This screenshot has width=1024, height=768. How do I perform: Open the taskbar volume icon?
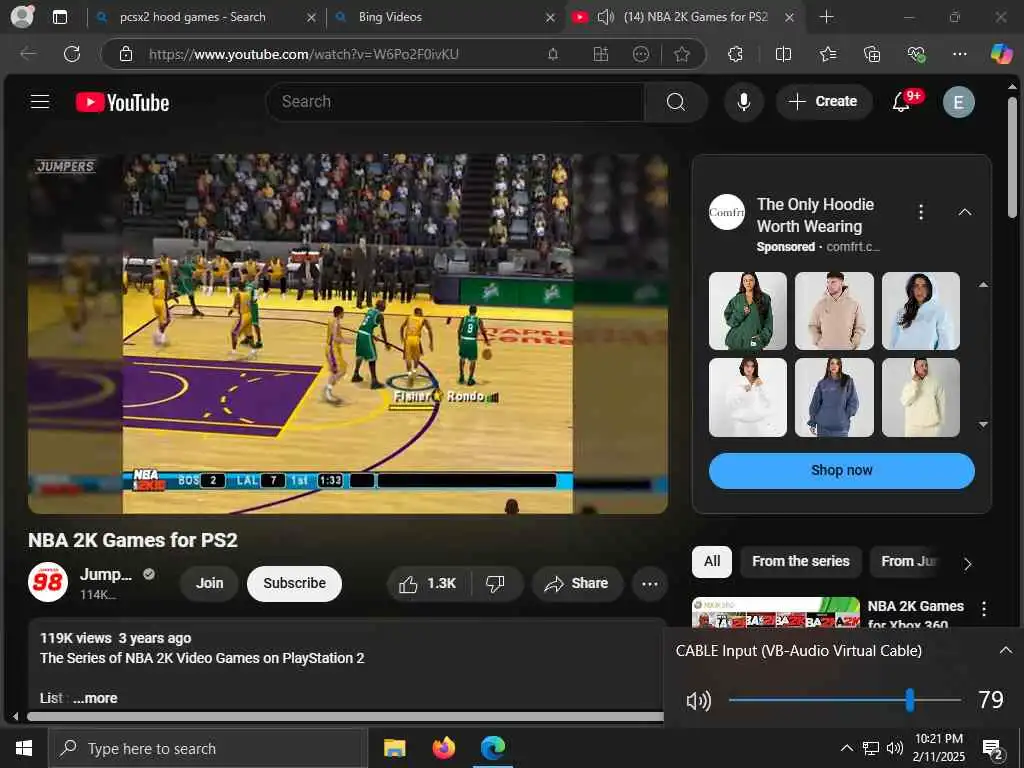[894, 748]
